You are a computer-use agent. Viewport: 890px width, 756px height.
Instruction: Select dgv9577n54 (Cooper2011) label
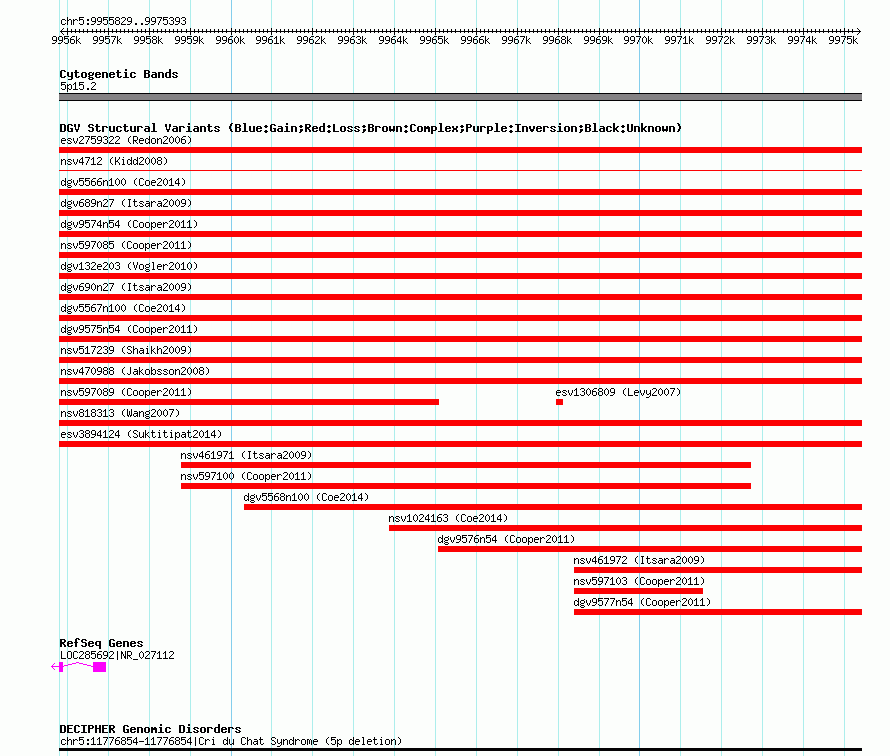642,602
